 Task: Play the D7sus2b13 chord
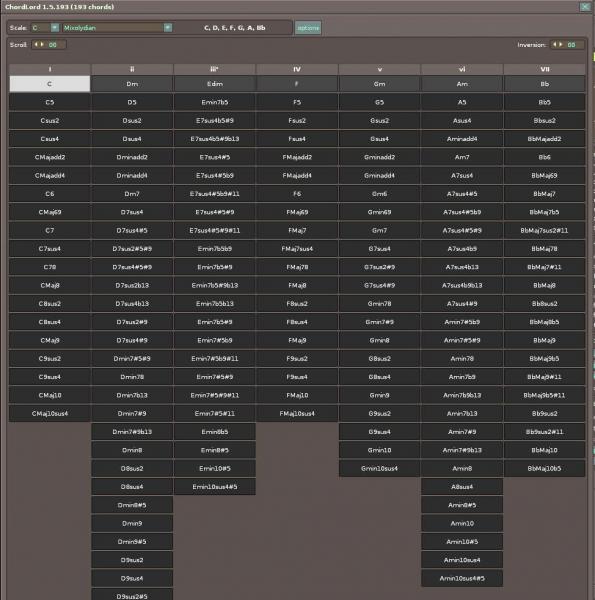click(132, 285)
